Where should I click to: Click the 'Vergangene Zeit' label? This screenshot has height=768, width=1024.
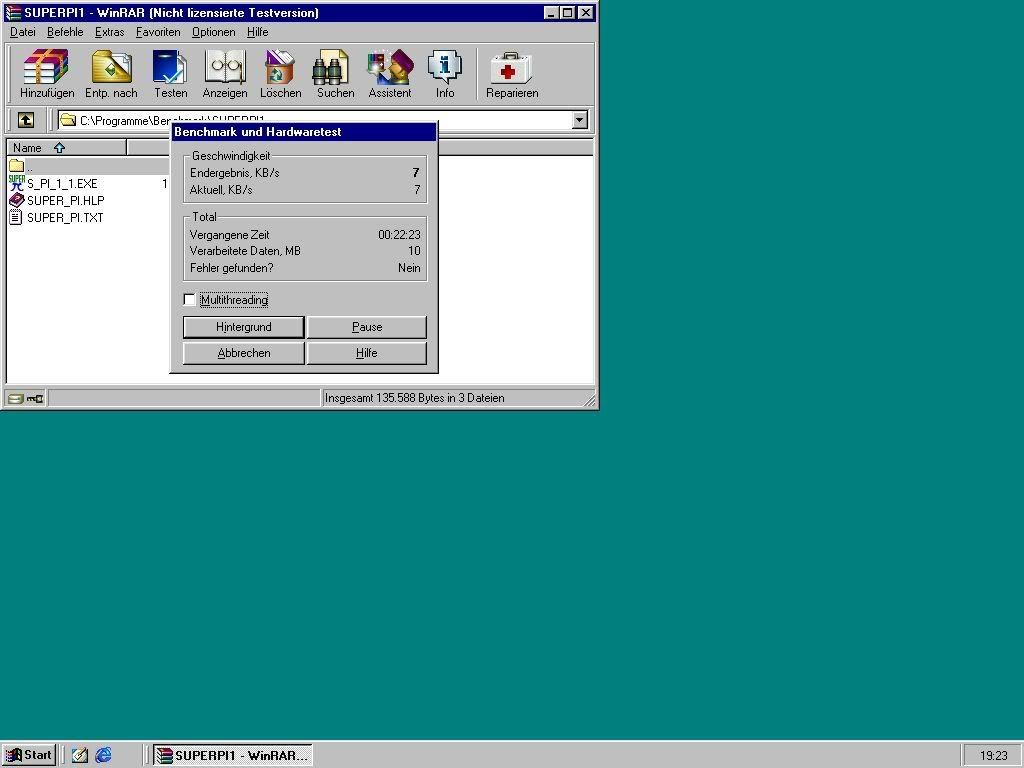(x=229, y=234)
